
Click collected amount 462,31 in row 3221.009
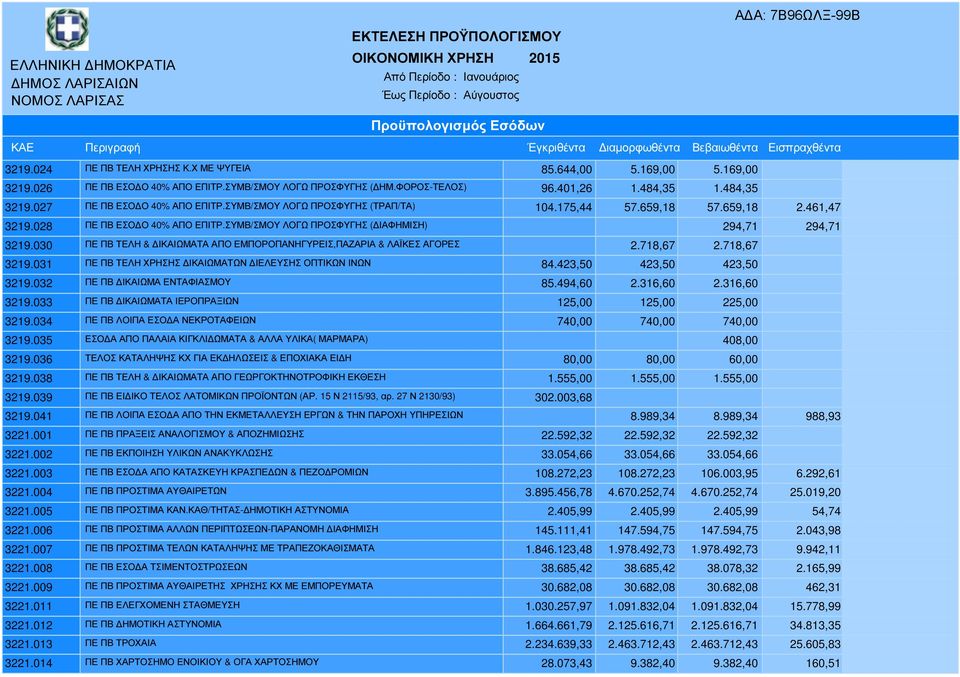823,587
